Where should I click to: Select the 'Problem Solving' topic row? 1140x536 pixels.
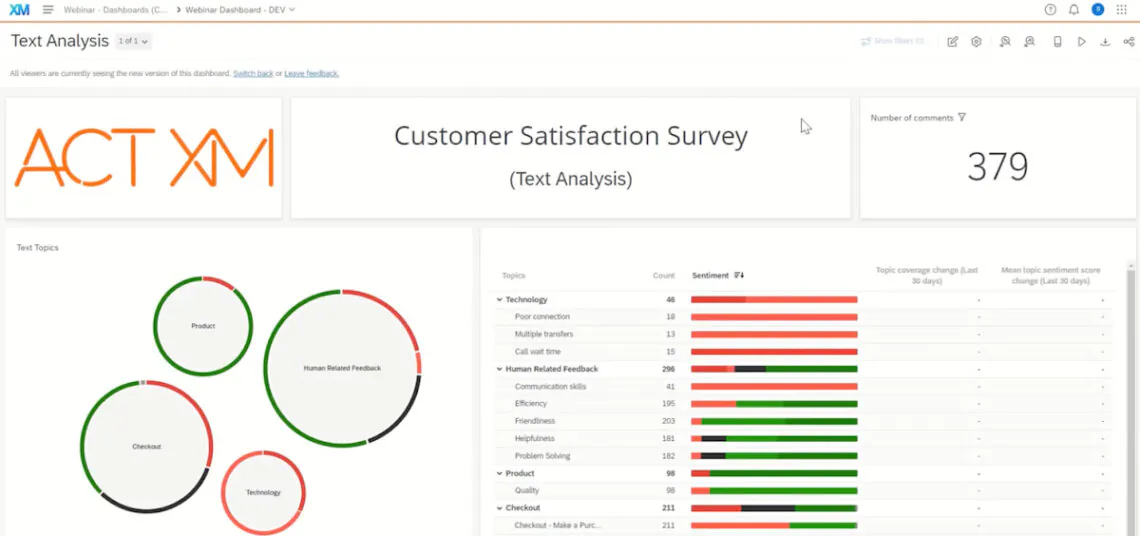tap(803, 456)
